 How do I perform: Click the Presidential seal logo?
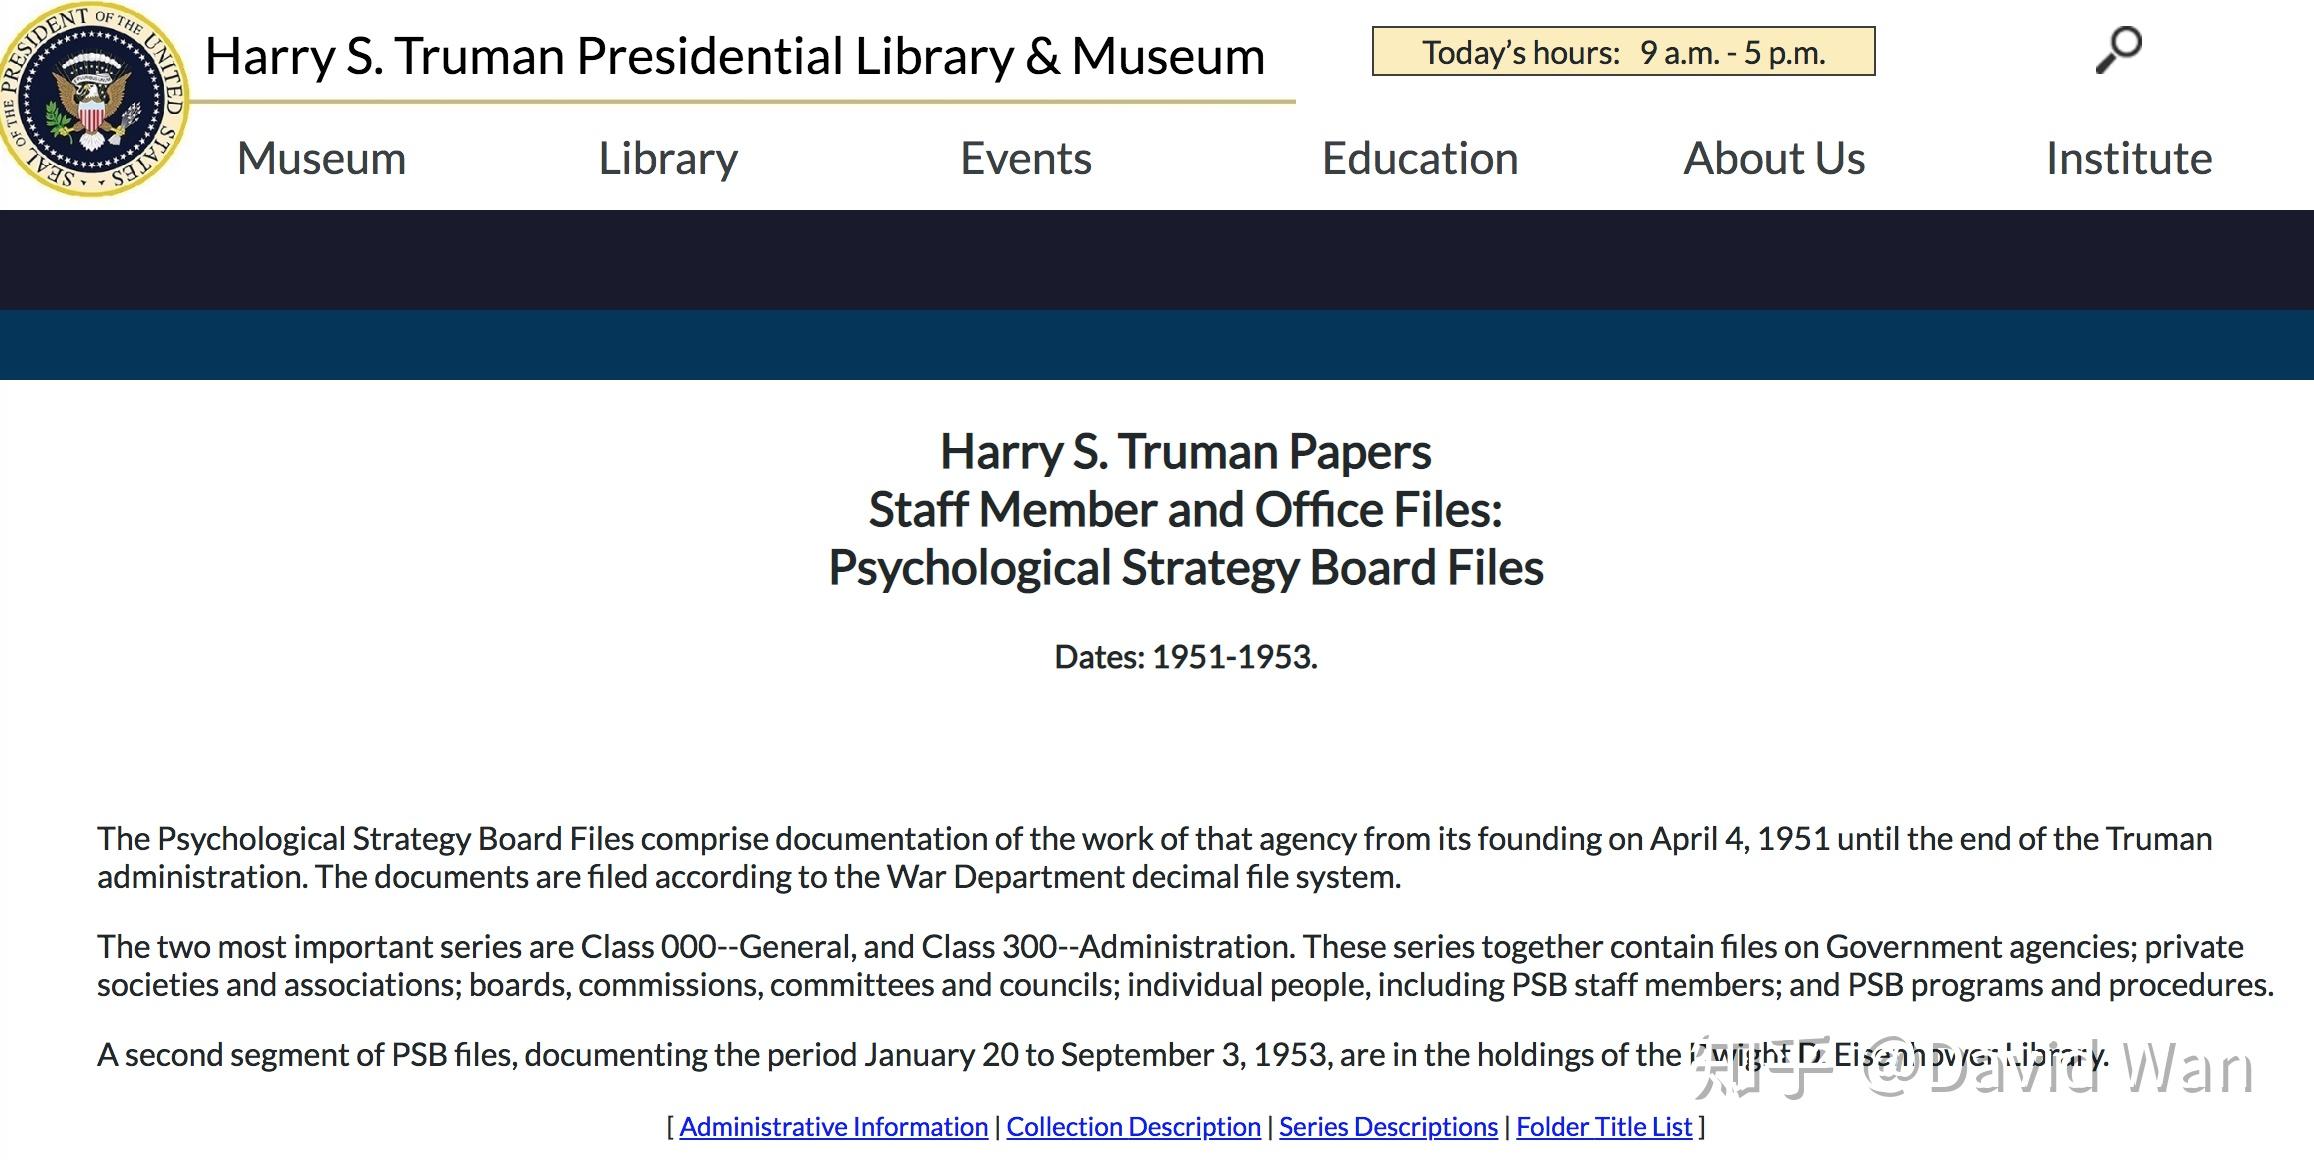pos(93,100)
